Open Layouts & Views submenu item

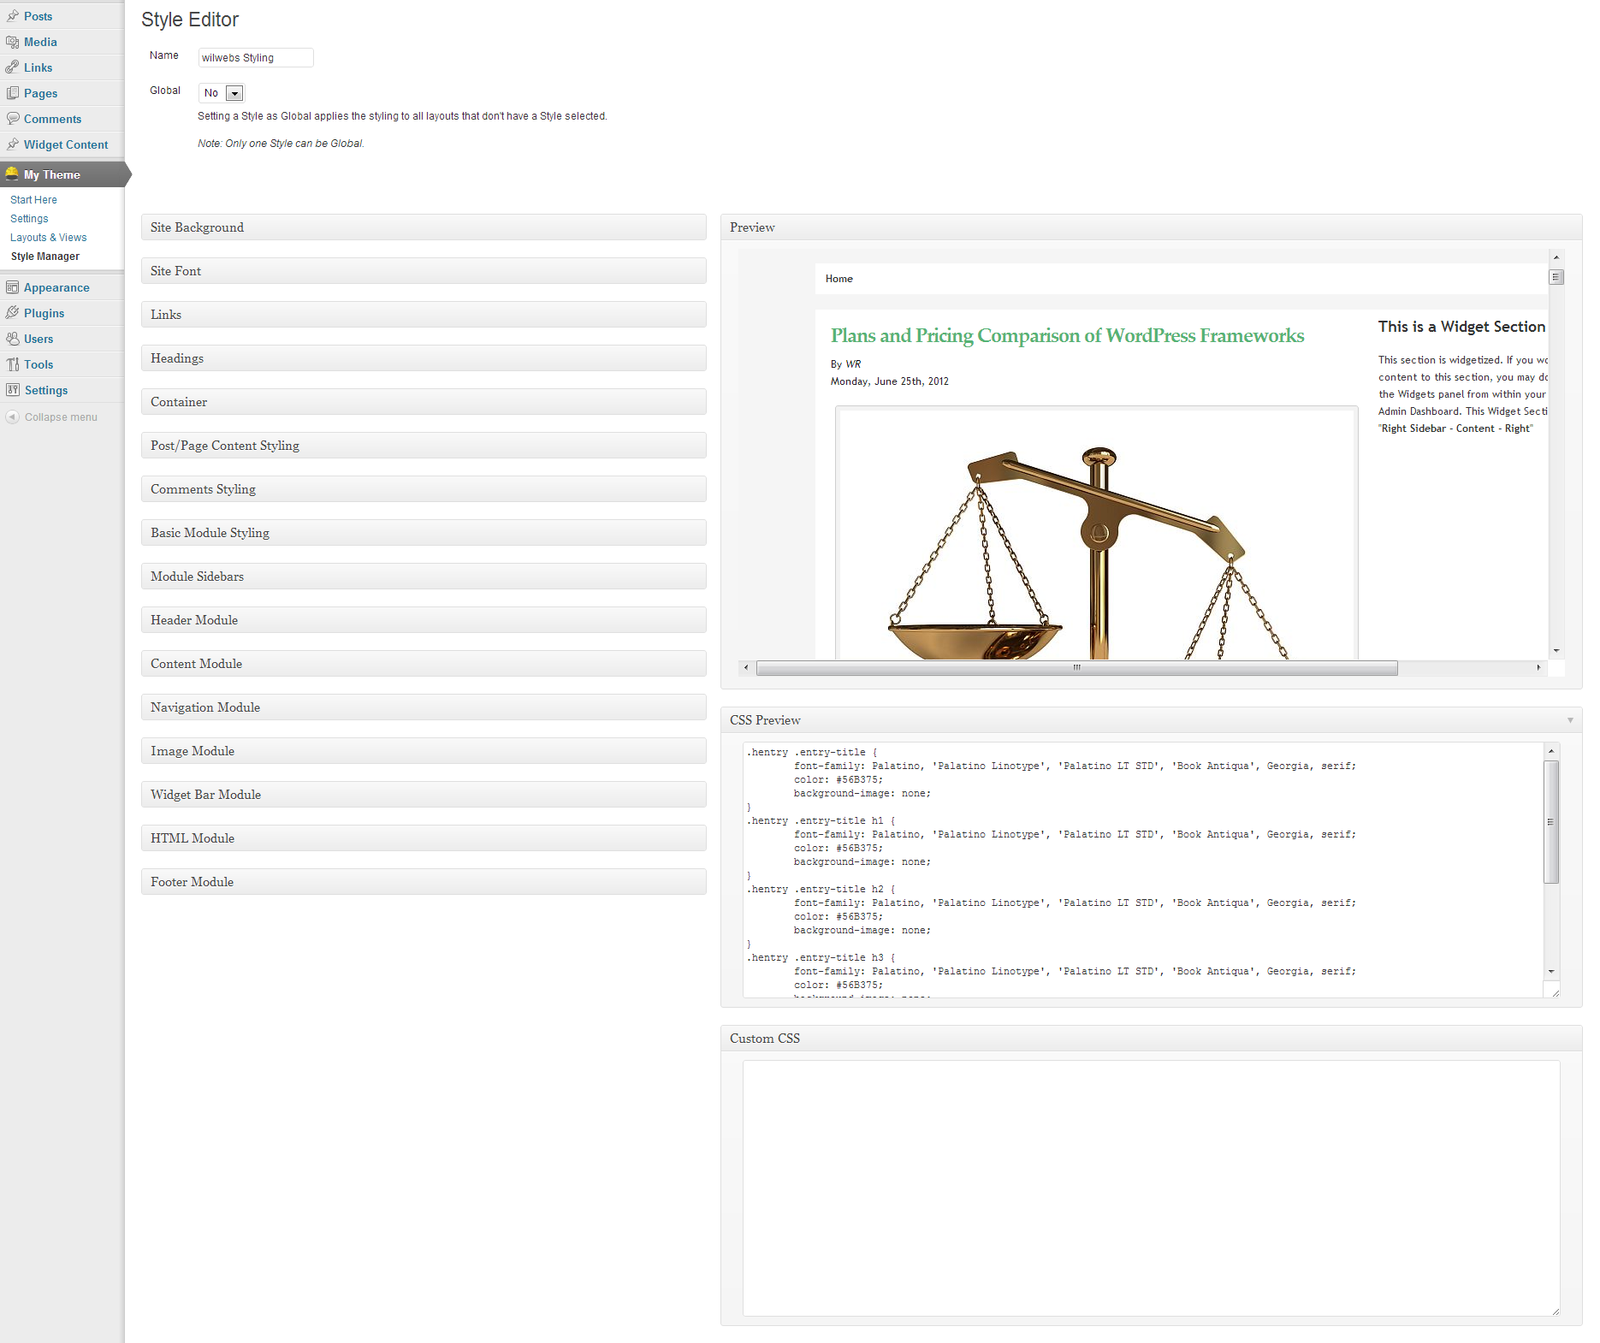48,238
